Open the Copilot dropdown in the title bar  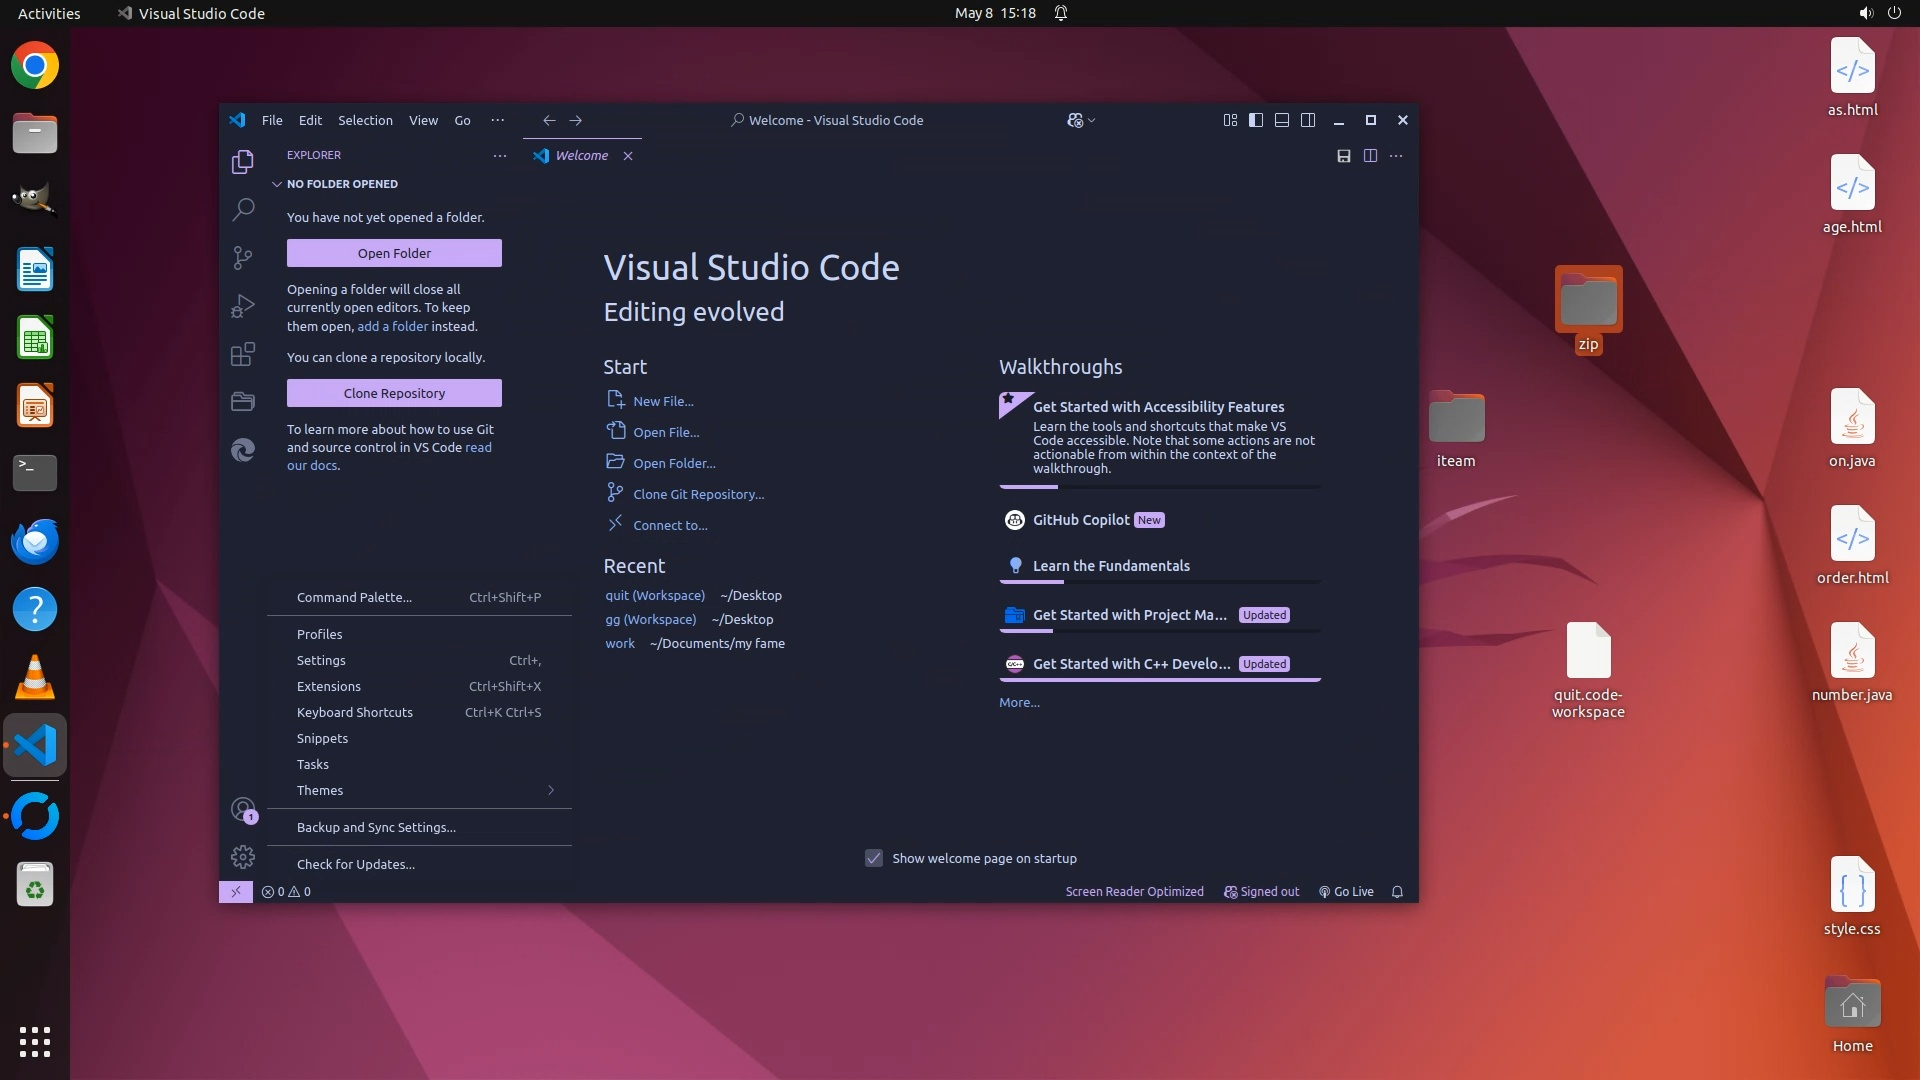(1081, 120)
